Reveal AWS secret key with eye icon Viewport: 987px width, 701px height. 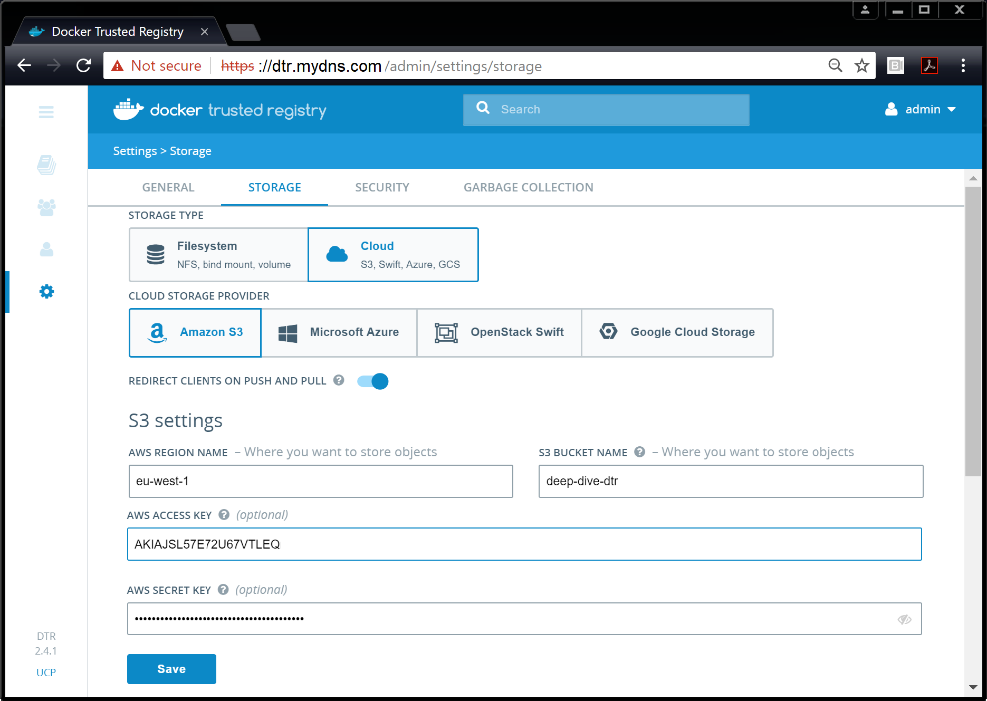pos(904,619)
